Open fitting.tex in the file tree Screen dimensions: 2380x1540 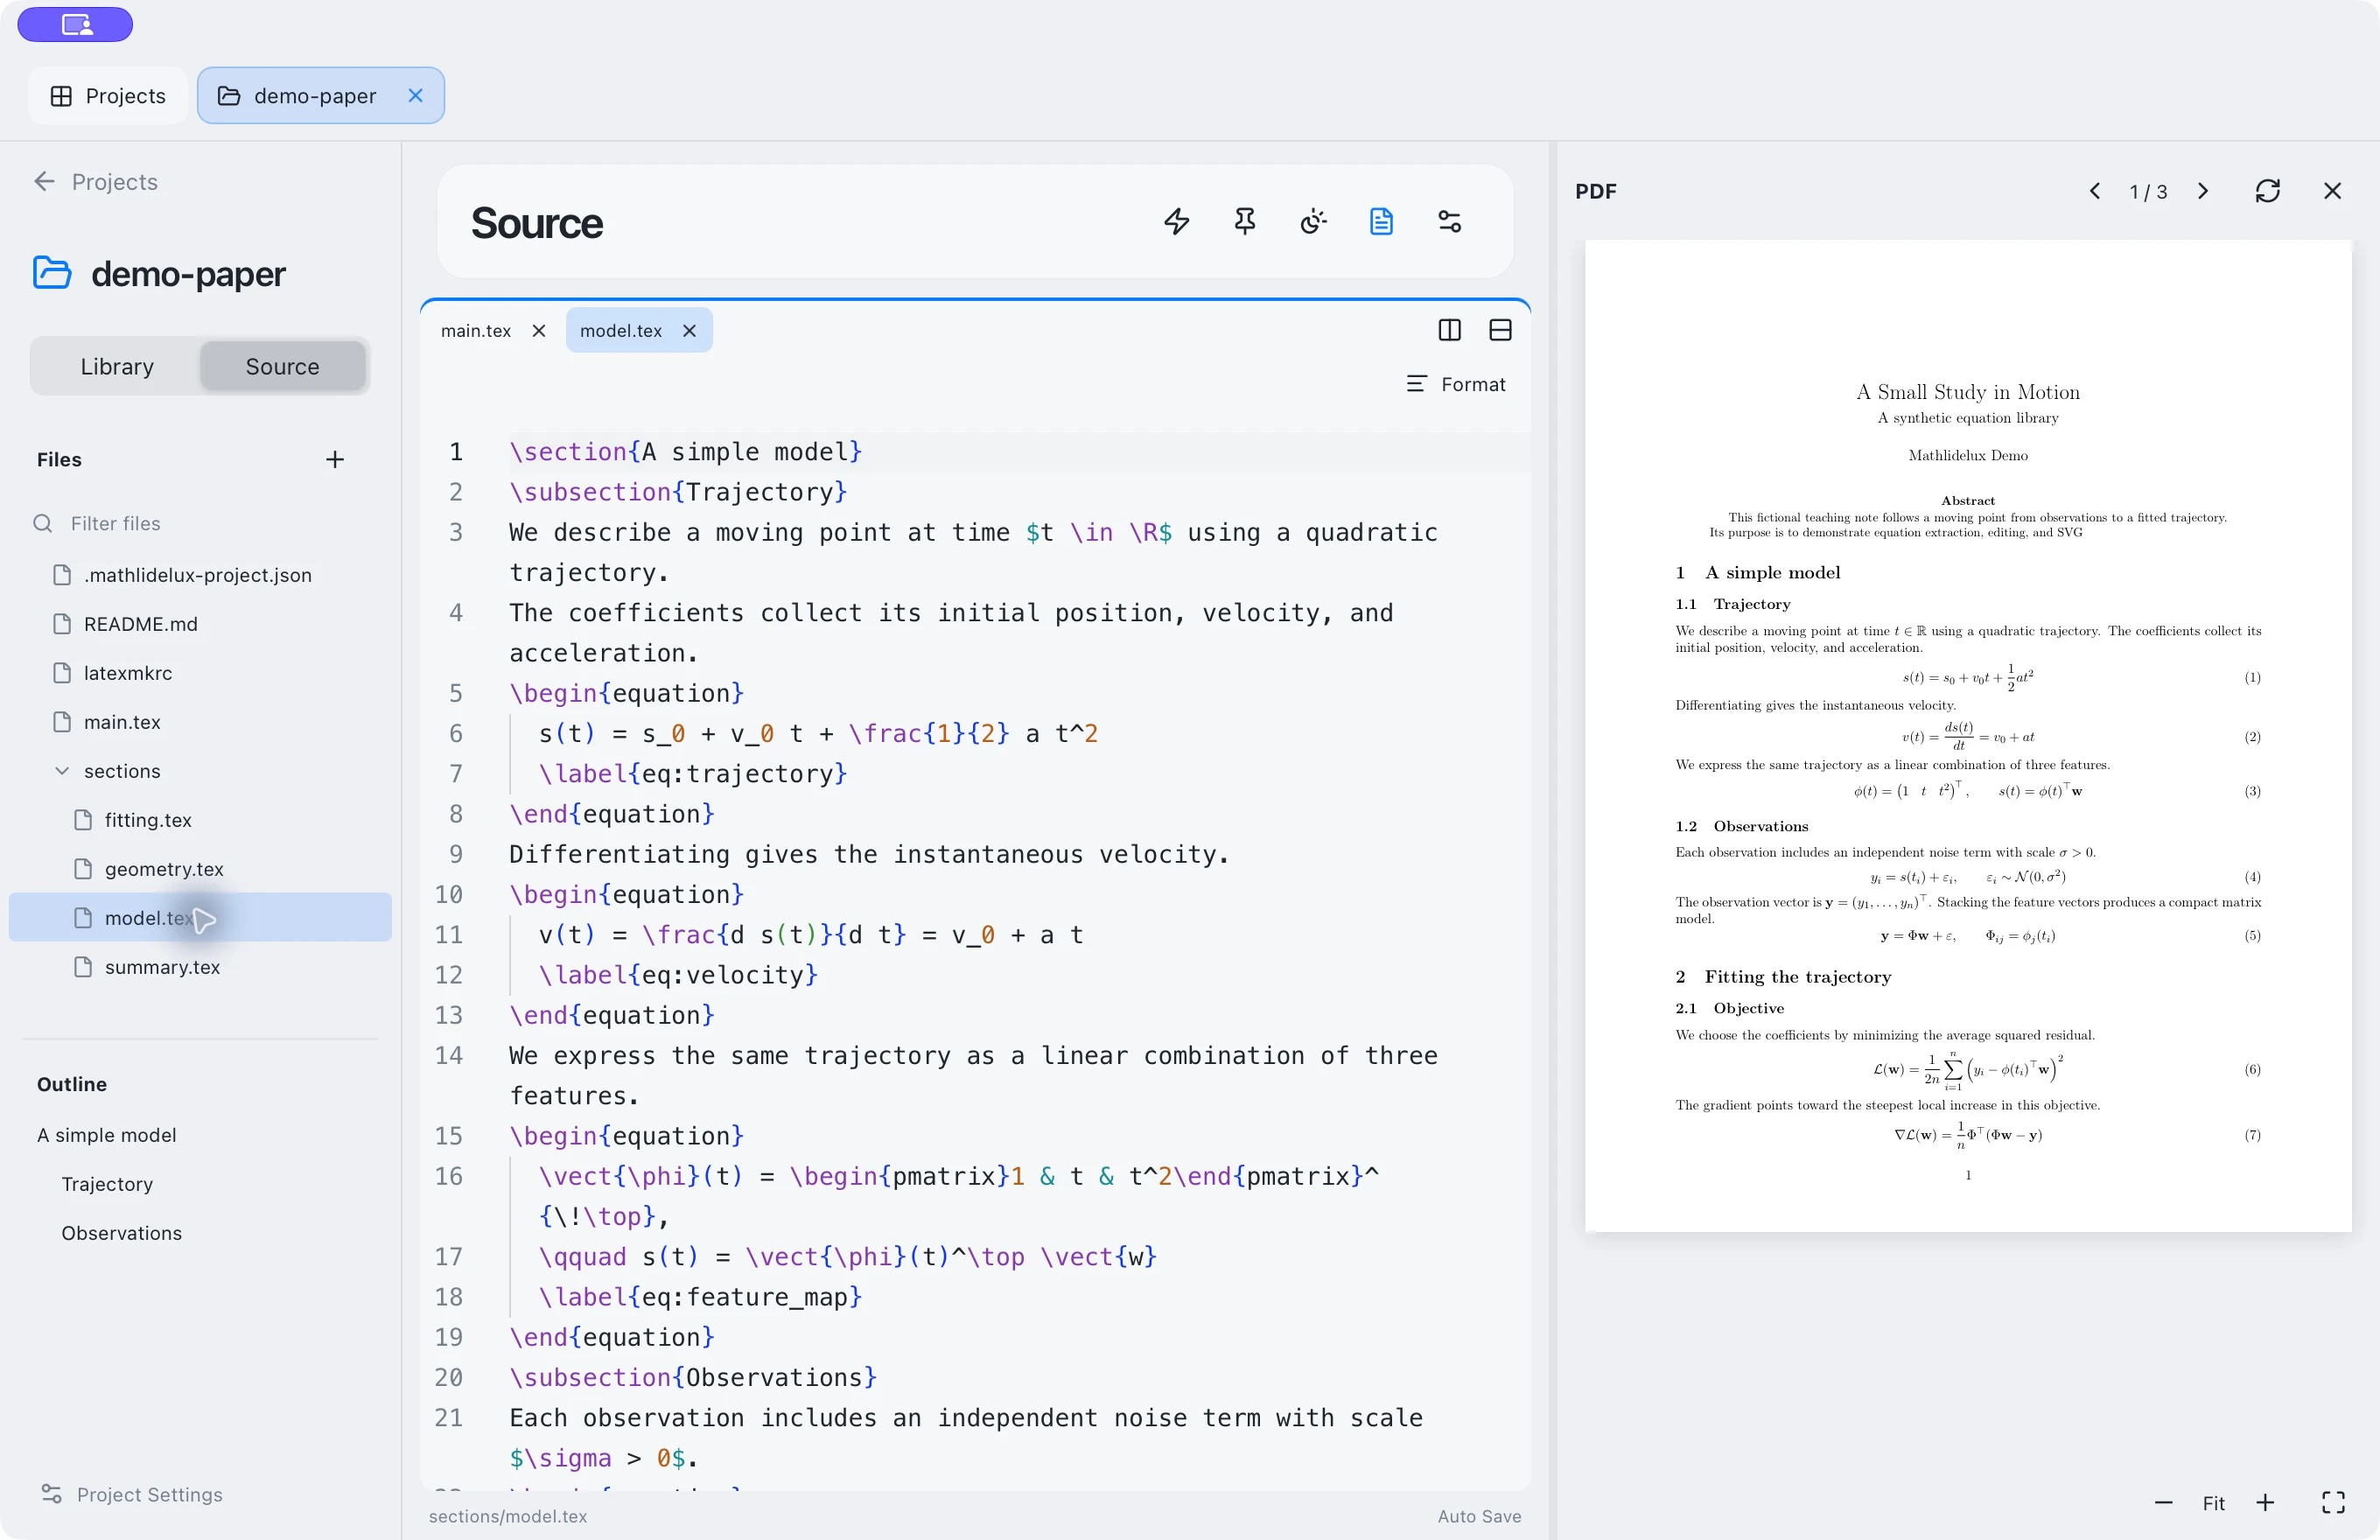click(200, 820)
